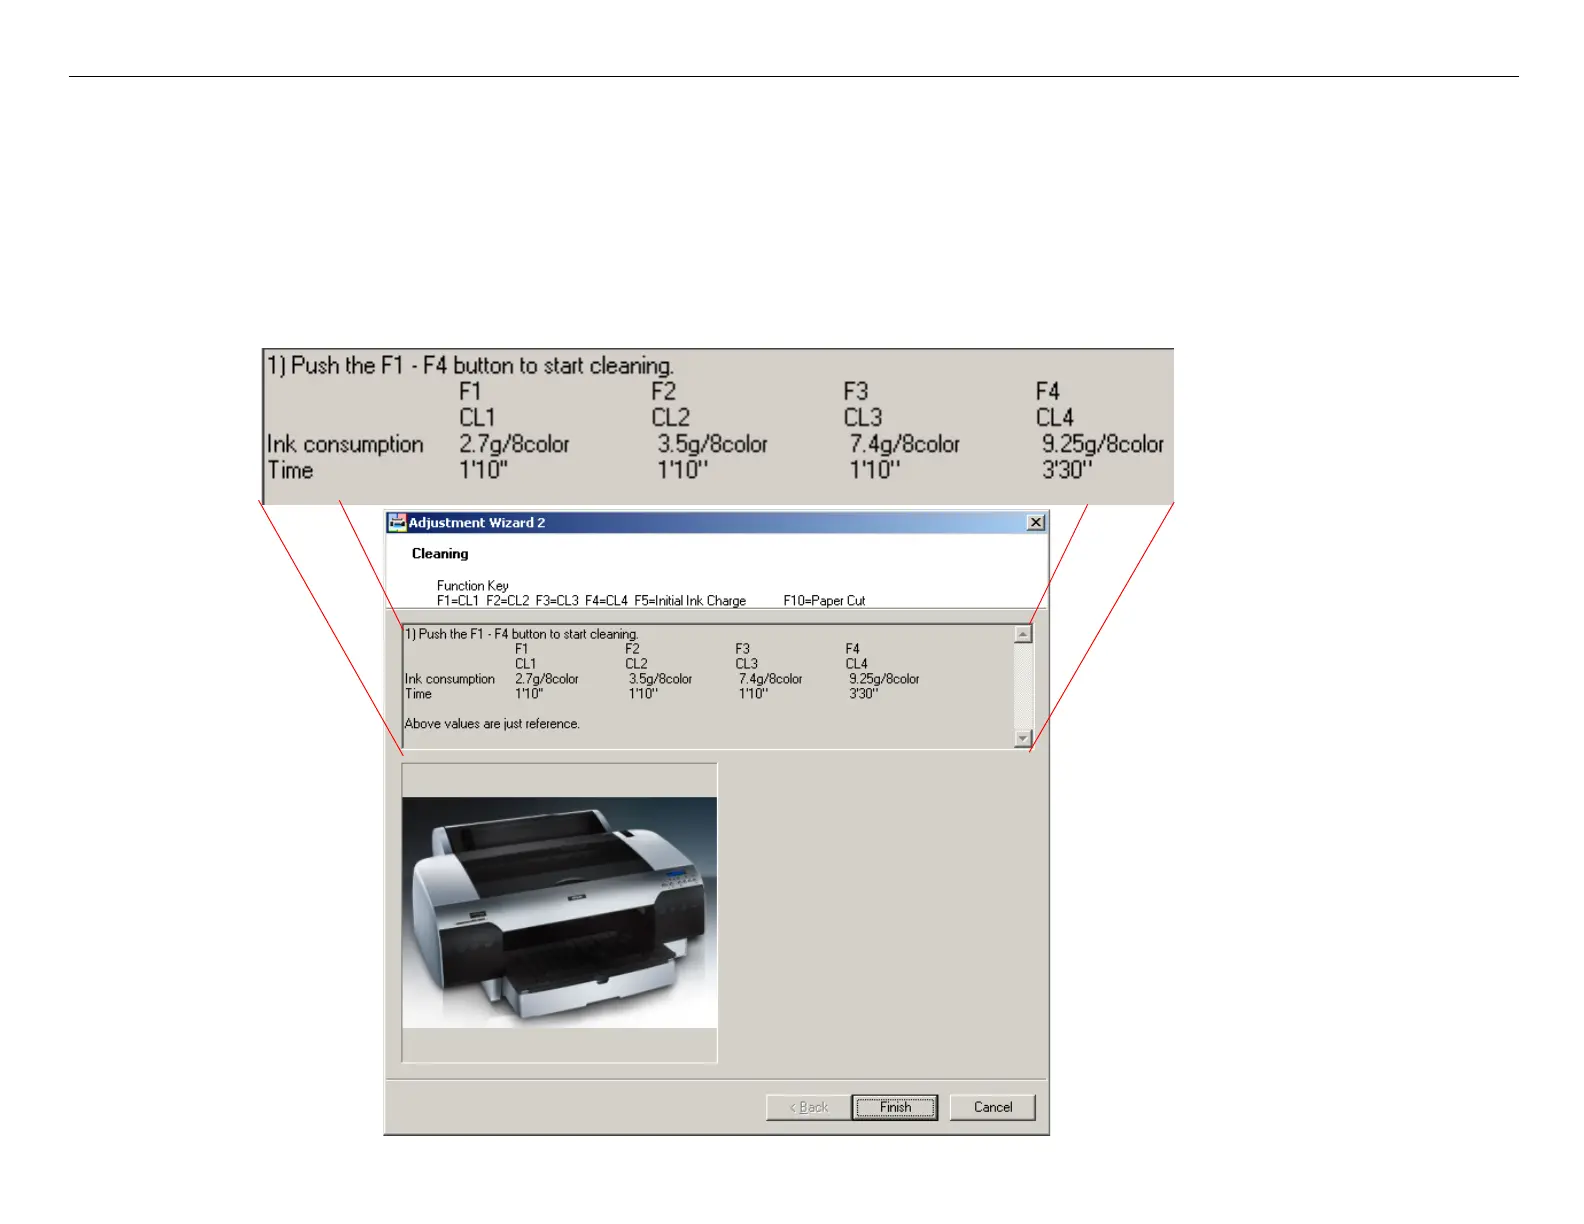1584x1224 pixels.
Task: Click the "Adjustment Wizard 2" title text
Action: click(477, 523)
